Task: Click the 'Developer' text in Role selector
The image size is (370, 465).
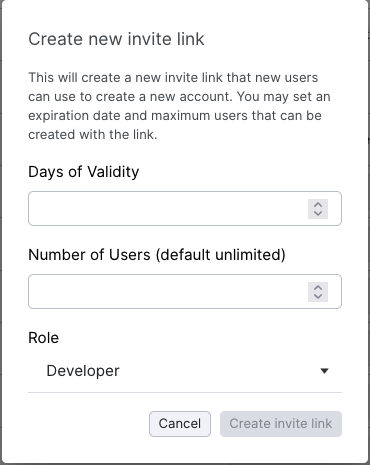Action: click(83, 371)
